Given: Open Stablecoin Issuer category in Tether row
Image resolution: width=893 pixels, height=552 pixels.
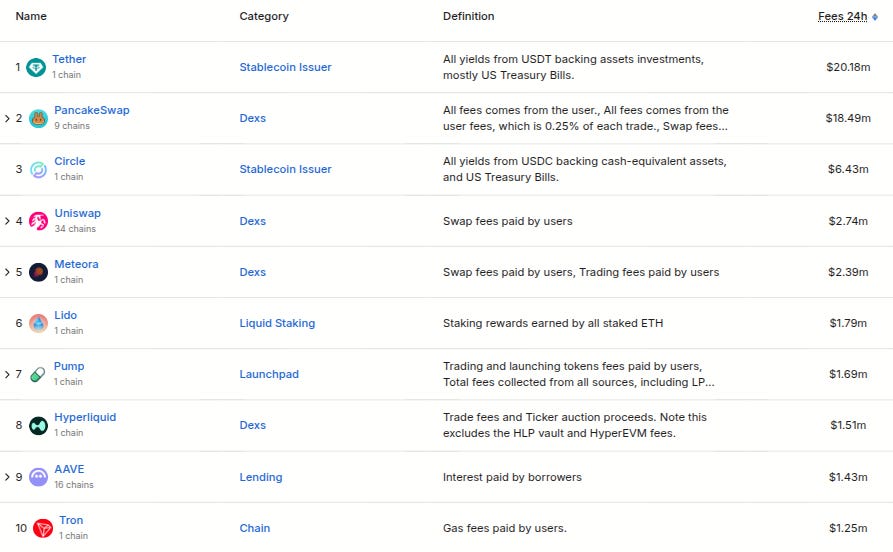Looking at the screenshot, I should pyautogui.click(x=285, y=67).
